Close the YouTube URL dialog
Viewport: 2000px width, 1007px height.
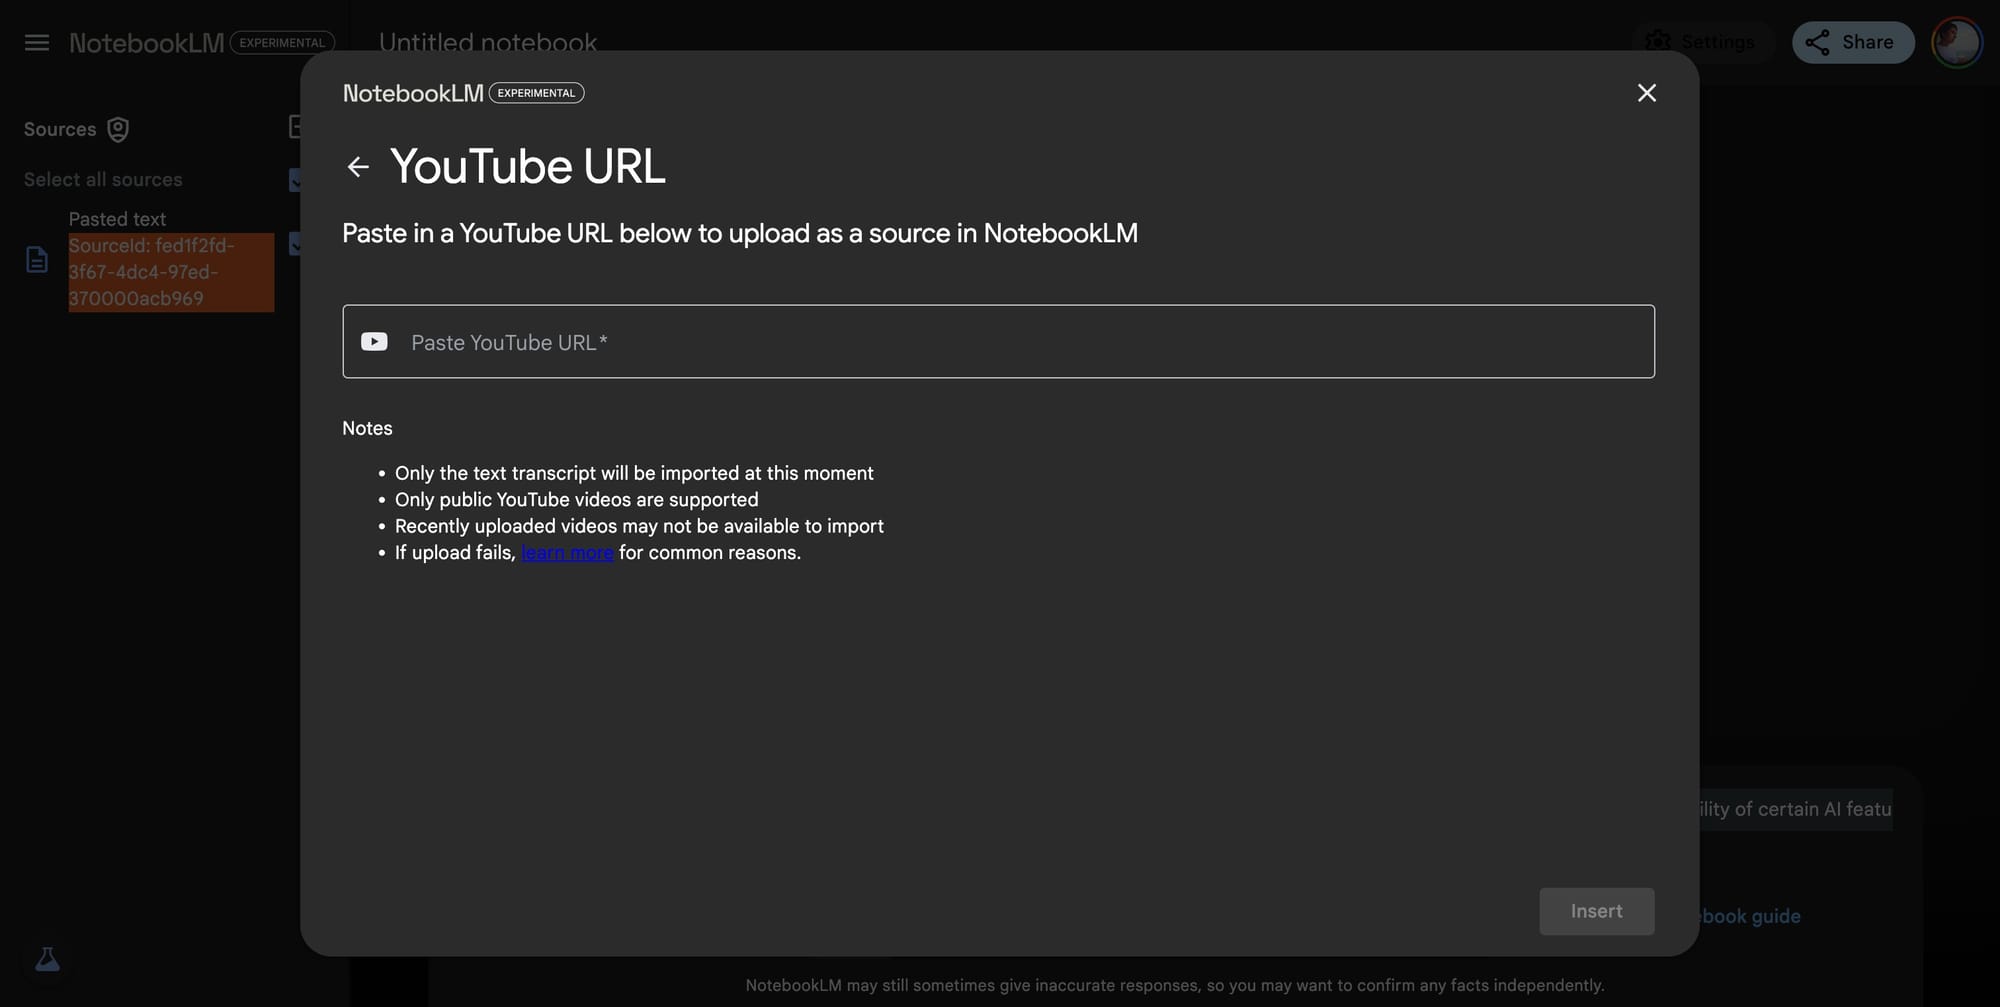click(1647, 93)
